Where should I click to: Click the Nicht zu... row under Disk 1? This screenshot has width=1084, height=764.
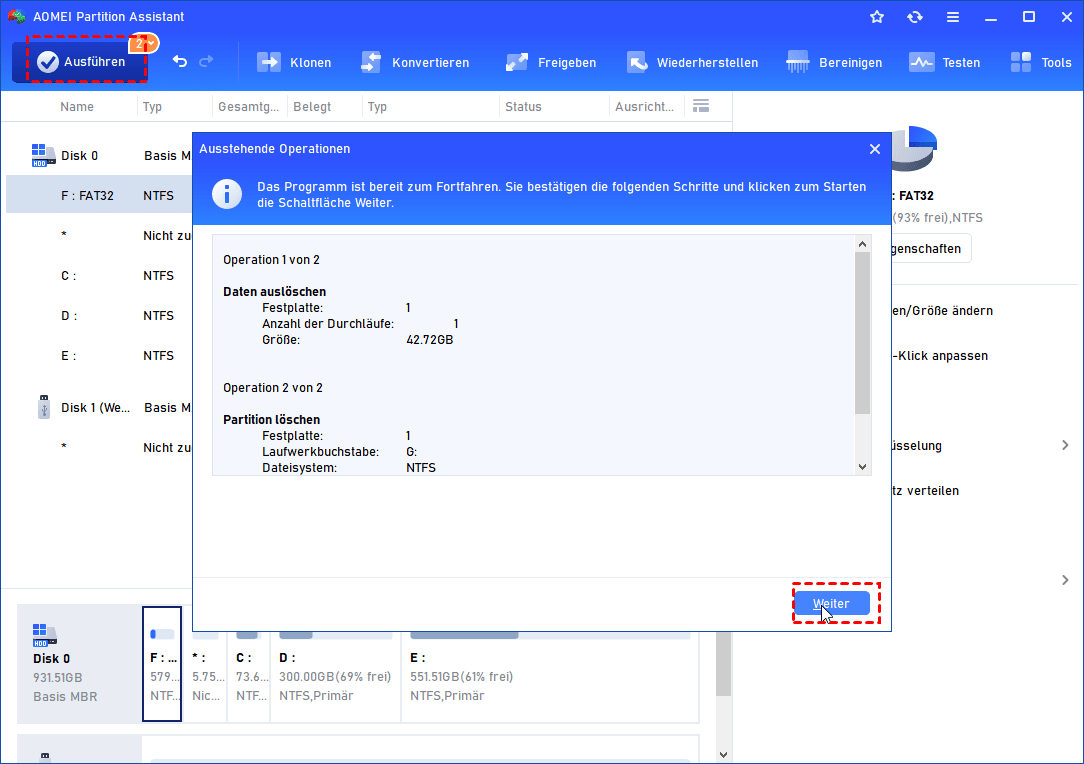click(x=99, y=448)
